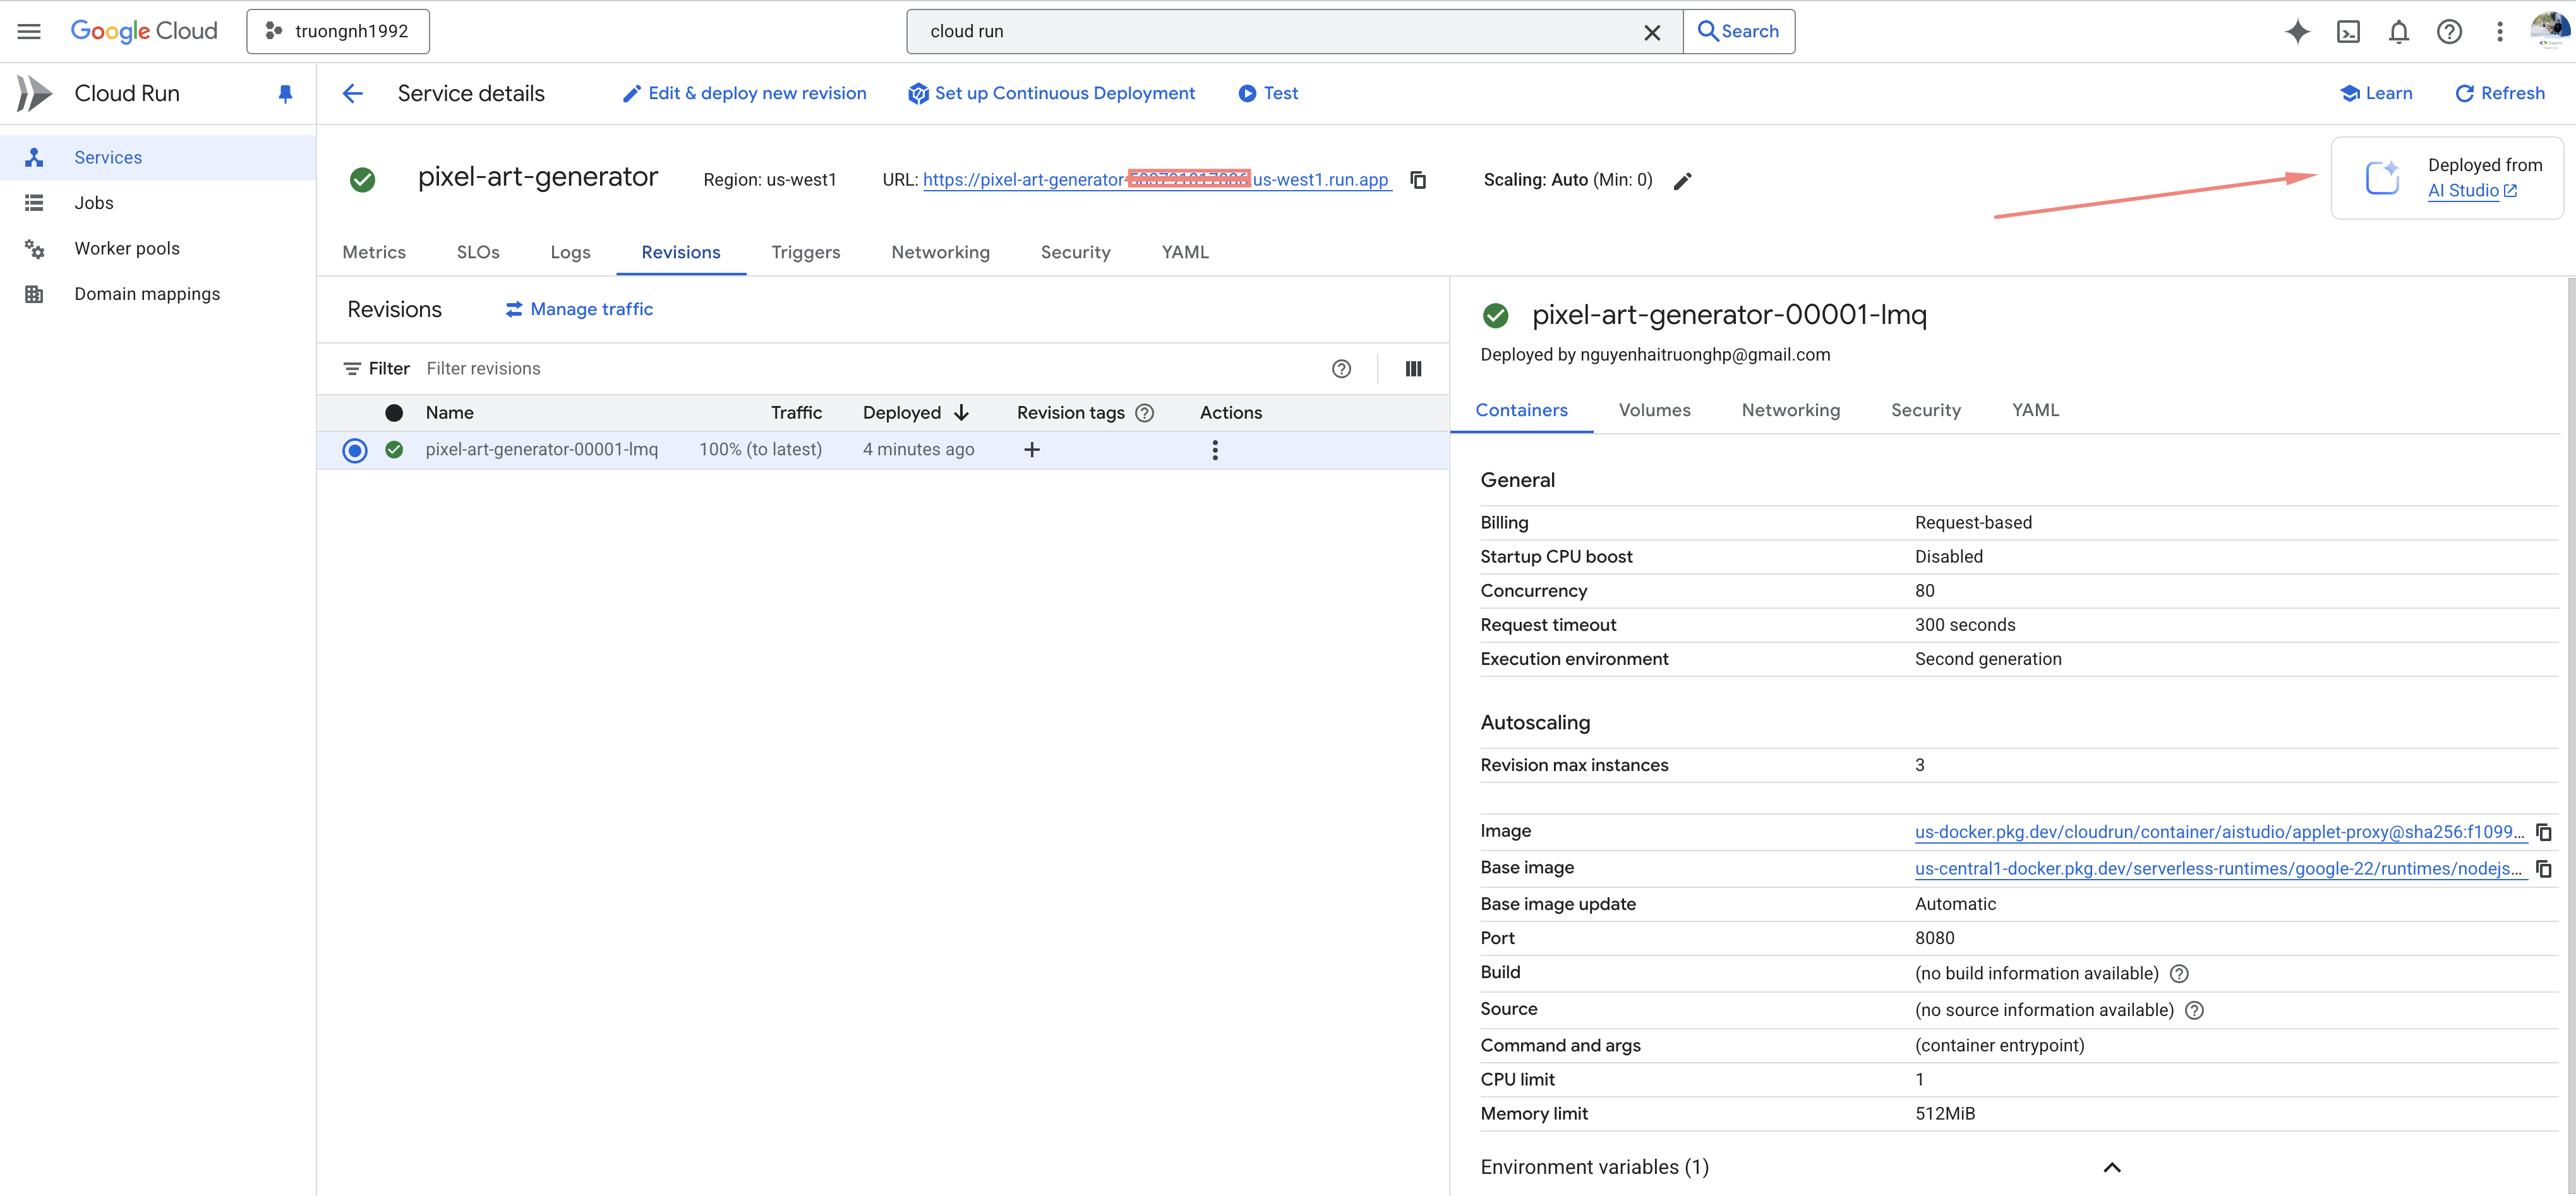Open the truongnh1992 project selector
Screen dimensions: 2576x1196
[338, 31]
